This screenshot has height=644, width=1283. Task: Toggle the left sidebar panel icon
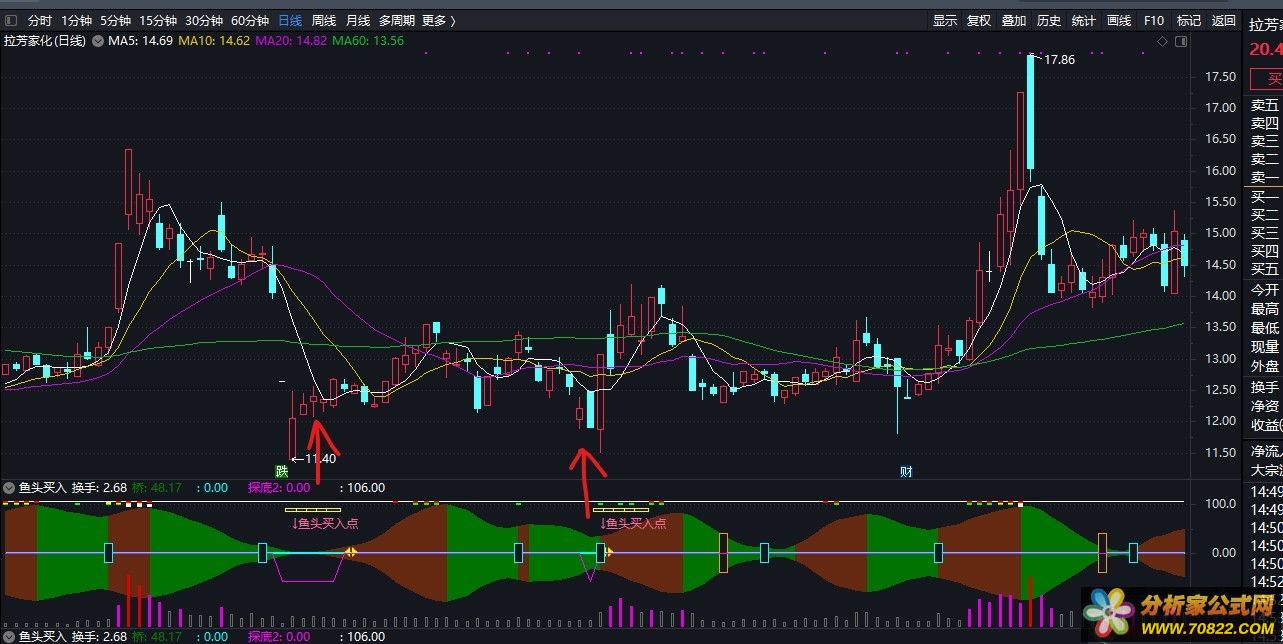(10, 20)
